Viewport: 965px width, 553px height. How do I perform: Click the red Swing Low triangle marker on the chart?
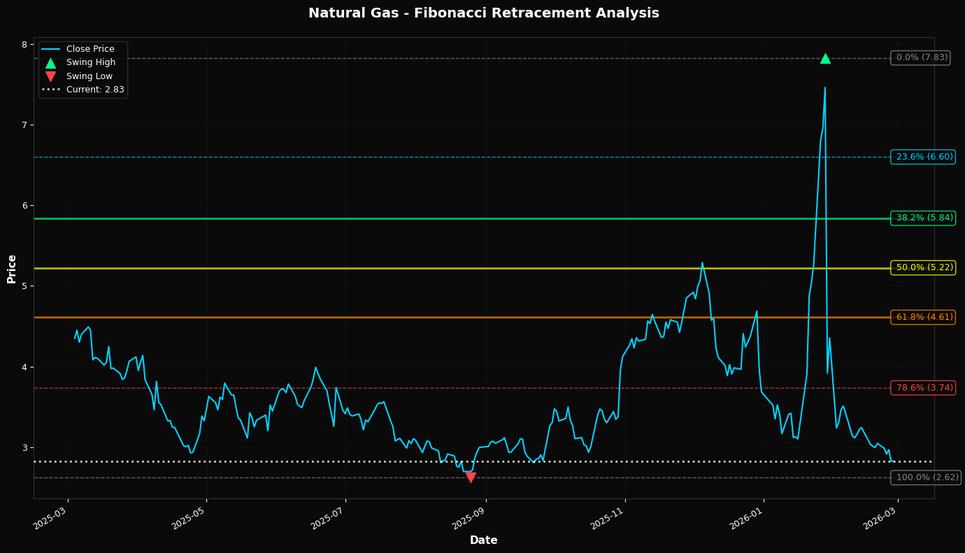click(x=471, y=477)
